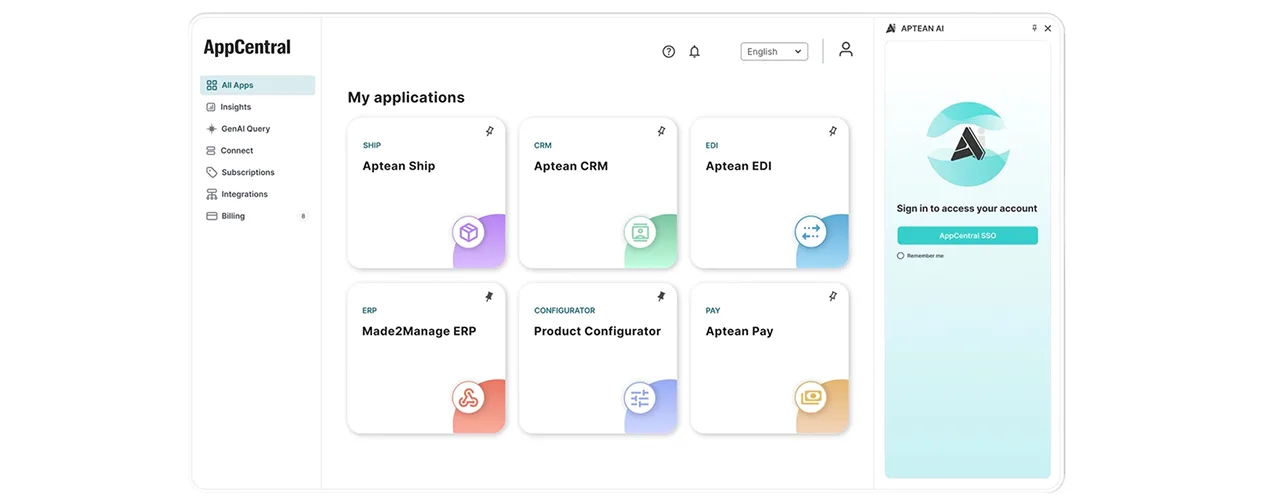Click the AppCentral SSO button
The height and width of the screenshot is (500, 1285).
[967, 236]
